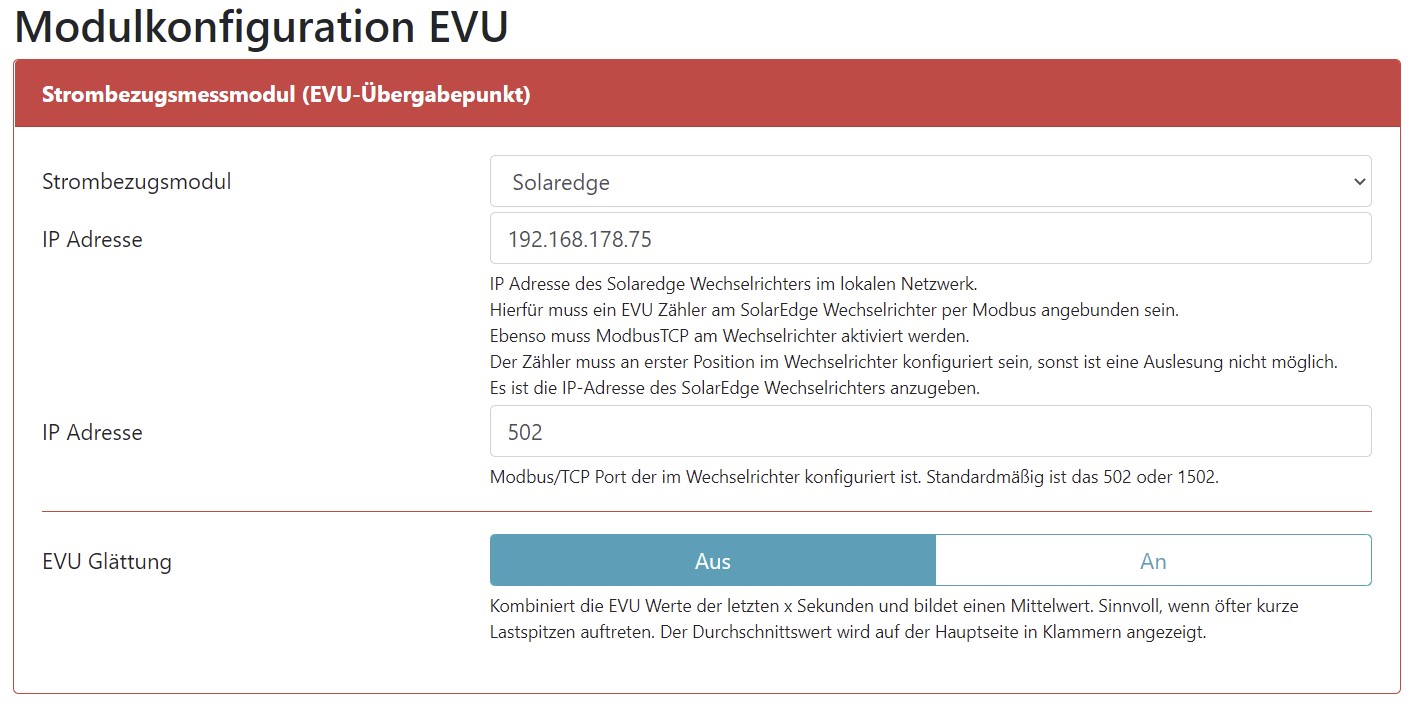Click the chevron arrow of the Solaredge select
Screen dimensions: 1411x706
[1358, 182]
